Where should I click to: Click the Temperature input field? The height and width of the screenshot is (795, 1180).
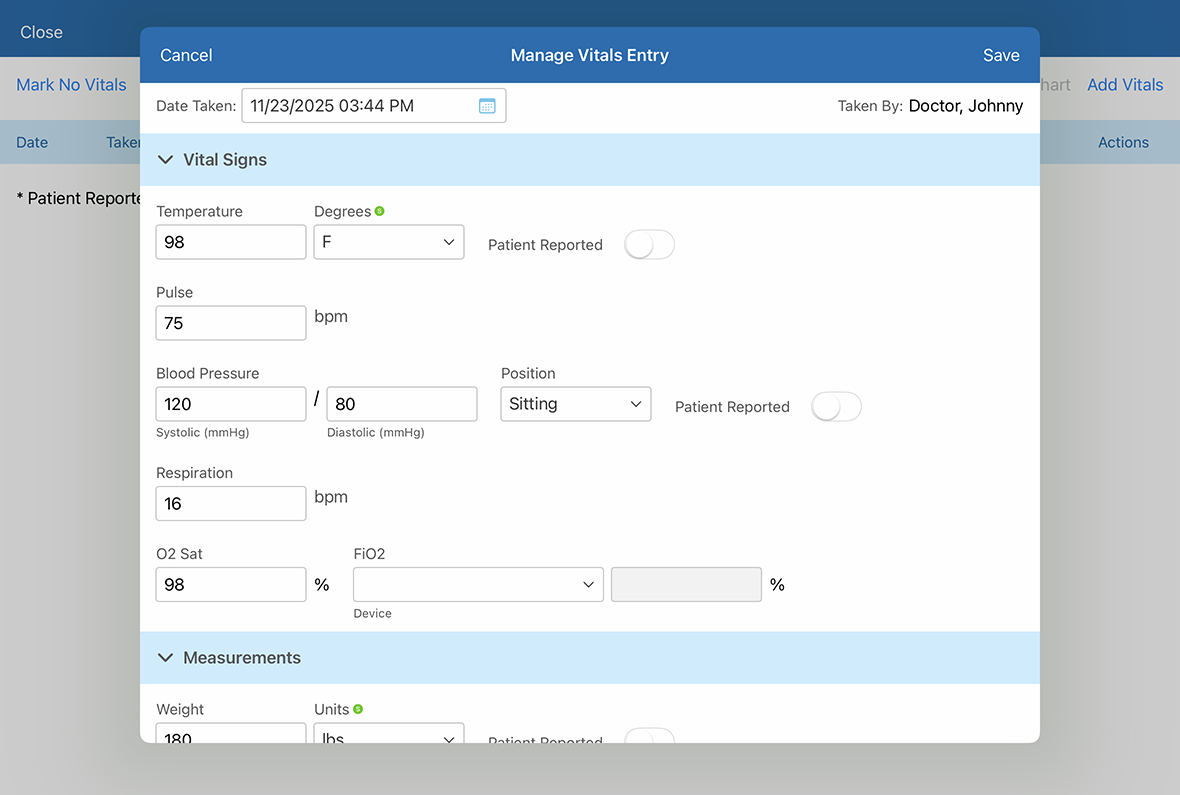(231, 242)
